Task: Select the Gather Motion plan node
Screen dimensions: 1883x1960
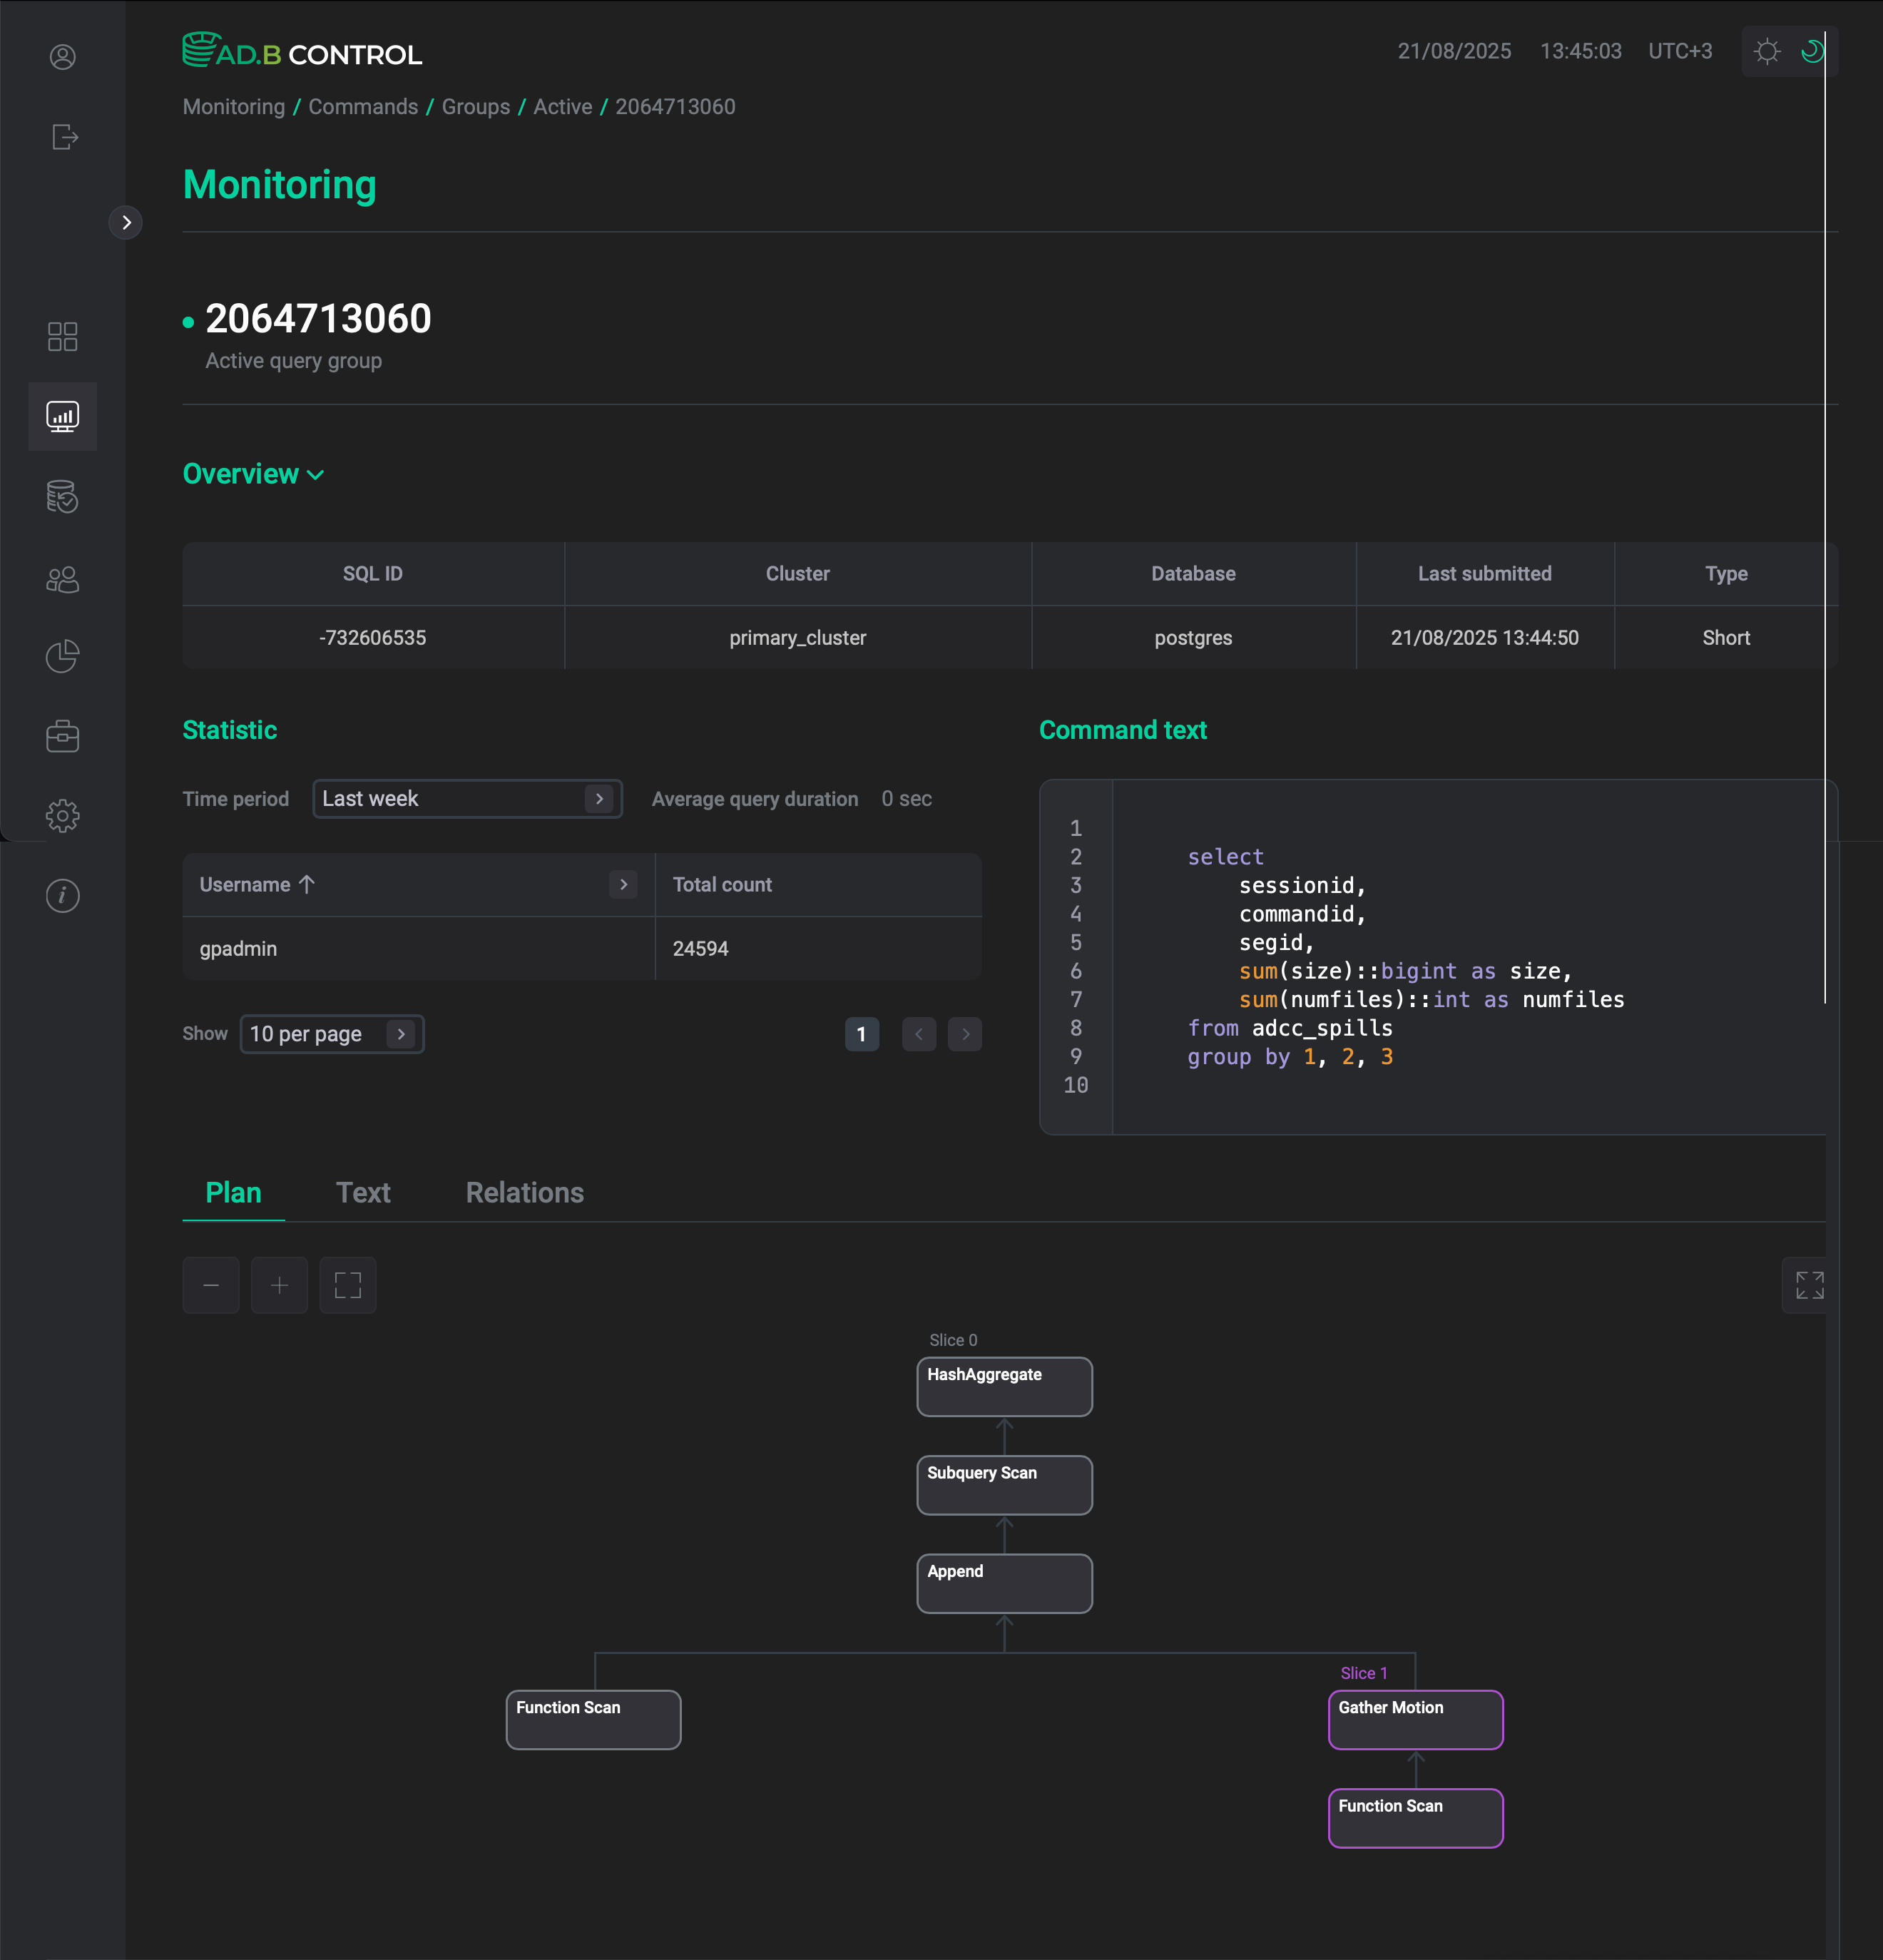Action: click(1415, 1719)
